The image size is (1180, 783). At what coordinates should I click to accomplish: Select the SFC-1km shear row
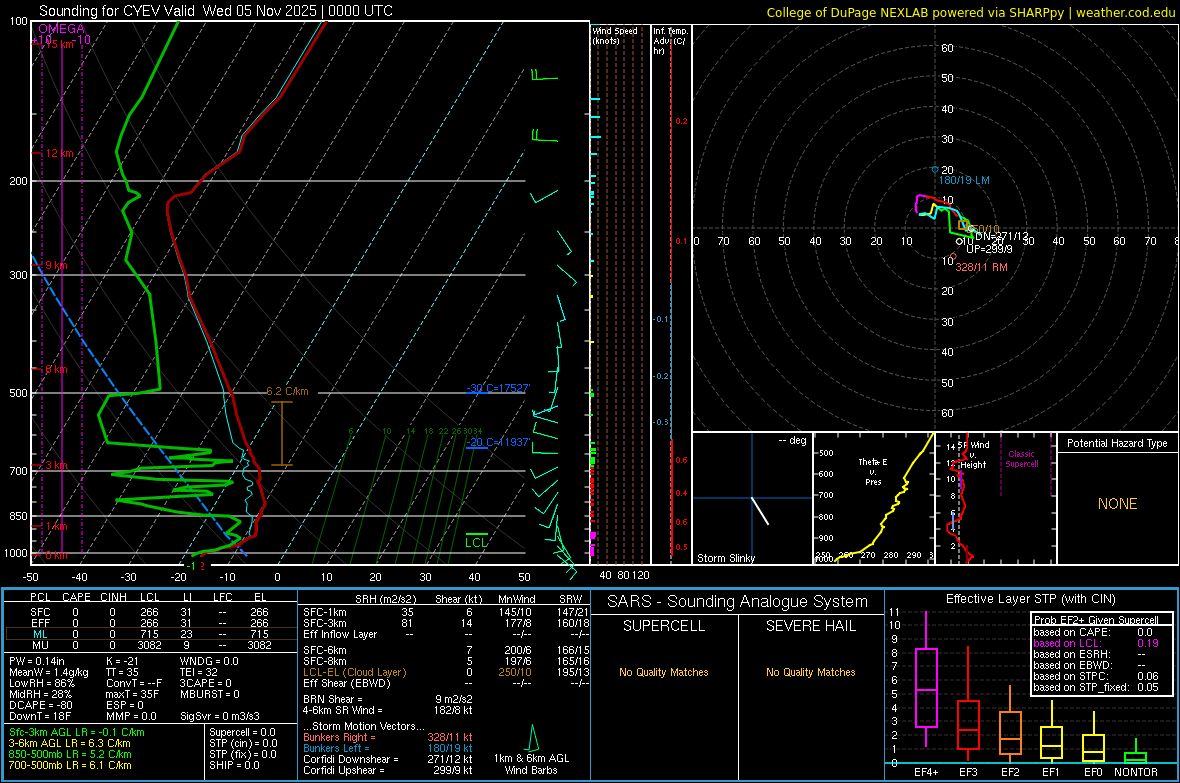446,612
